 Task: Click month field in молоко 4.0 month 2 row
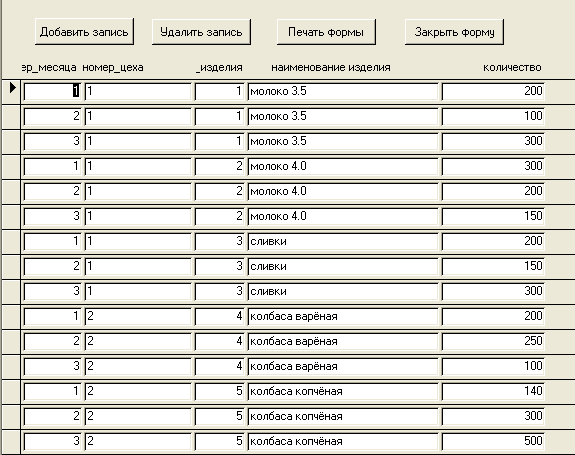pos(52,191)
